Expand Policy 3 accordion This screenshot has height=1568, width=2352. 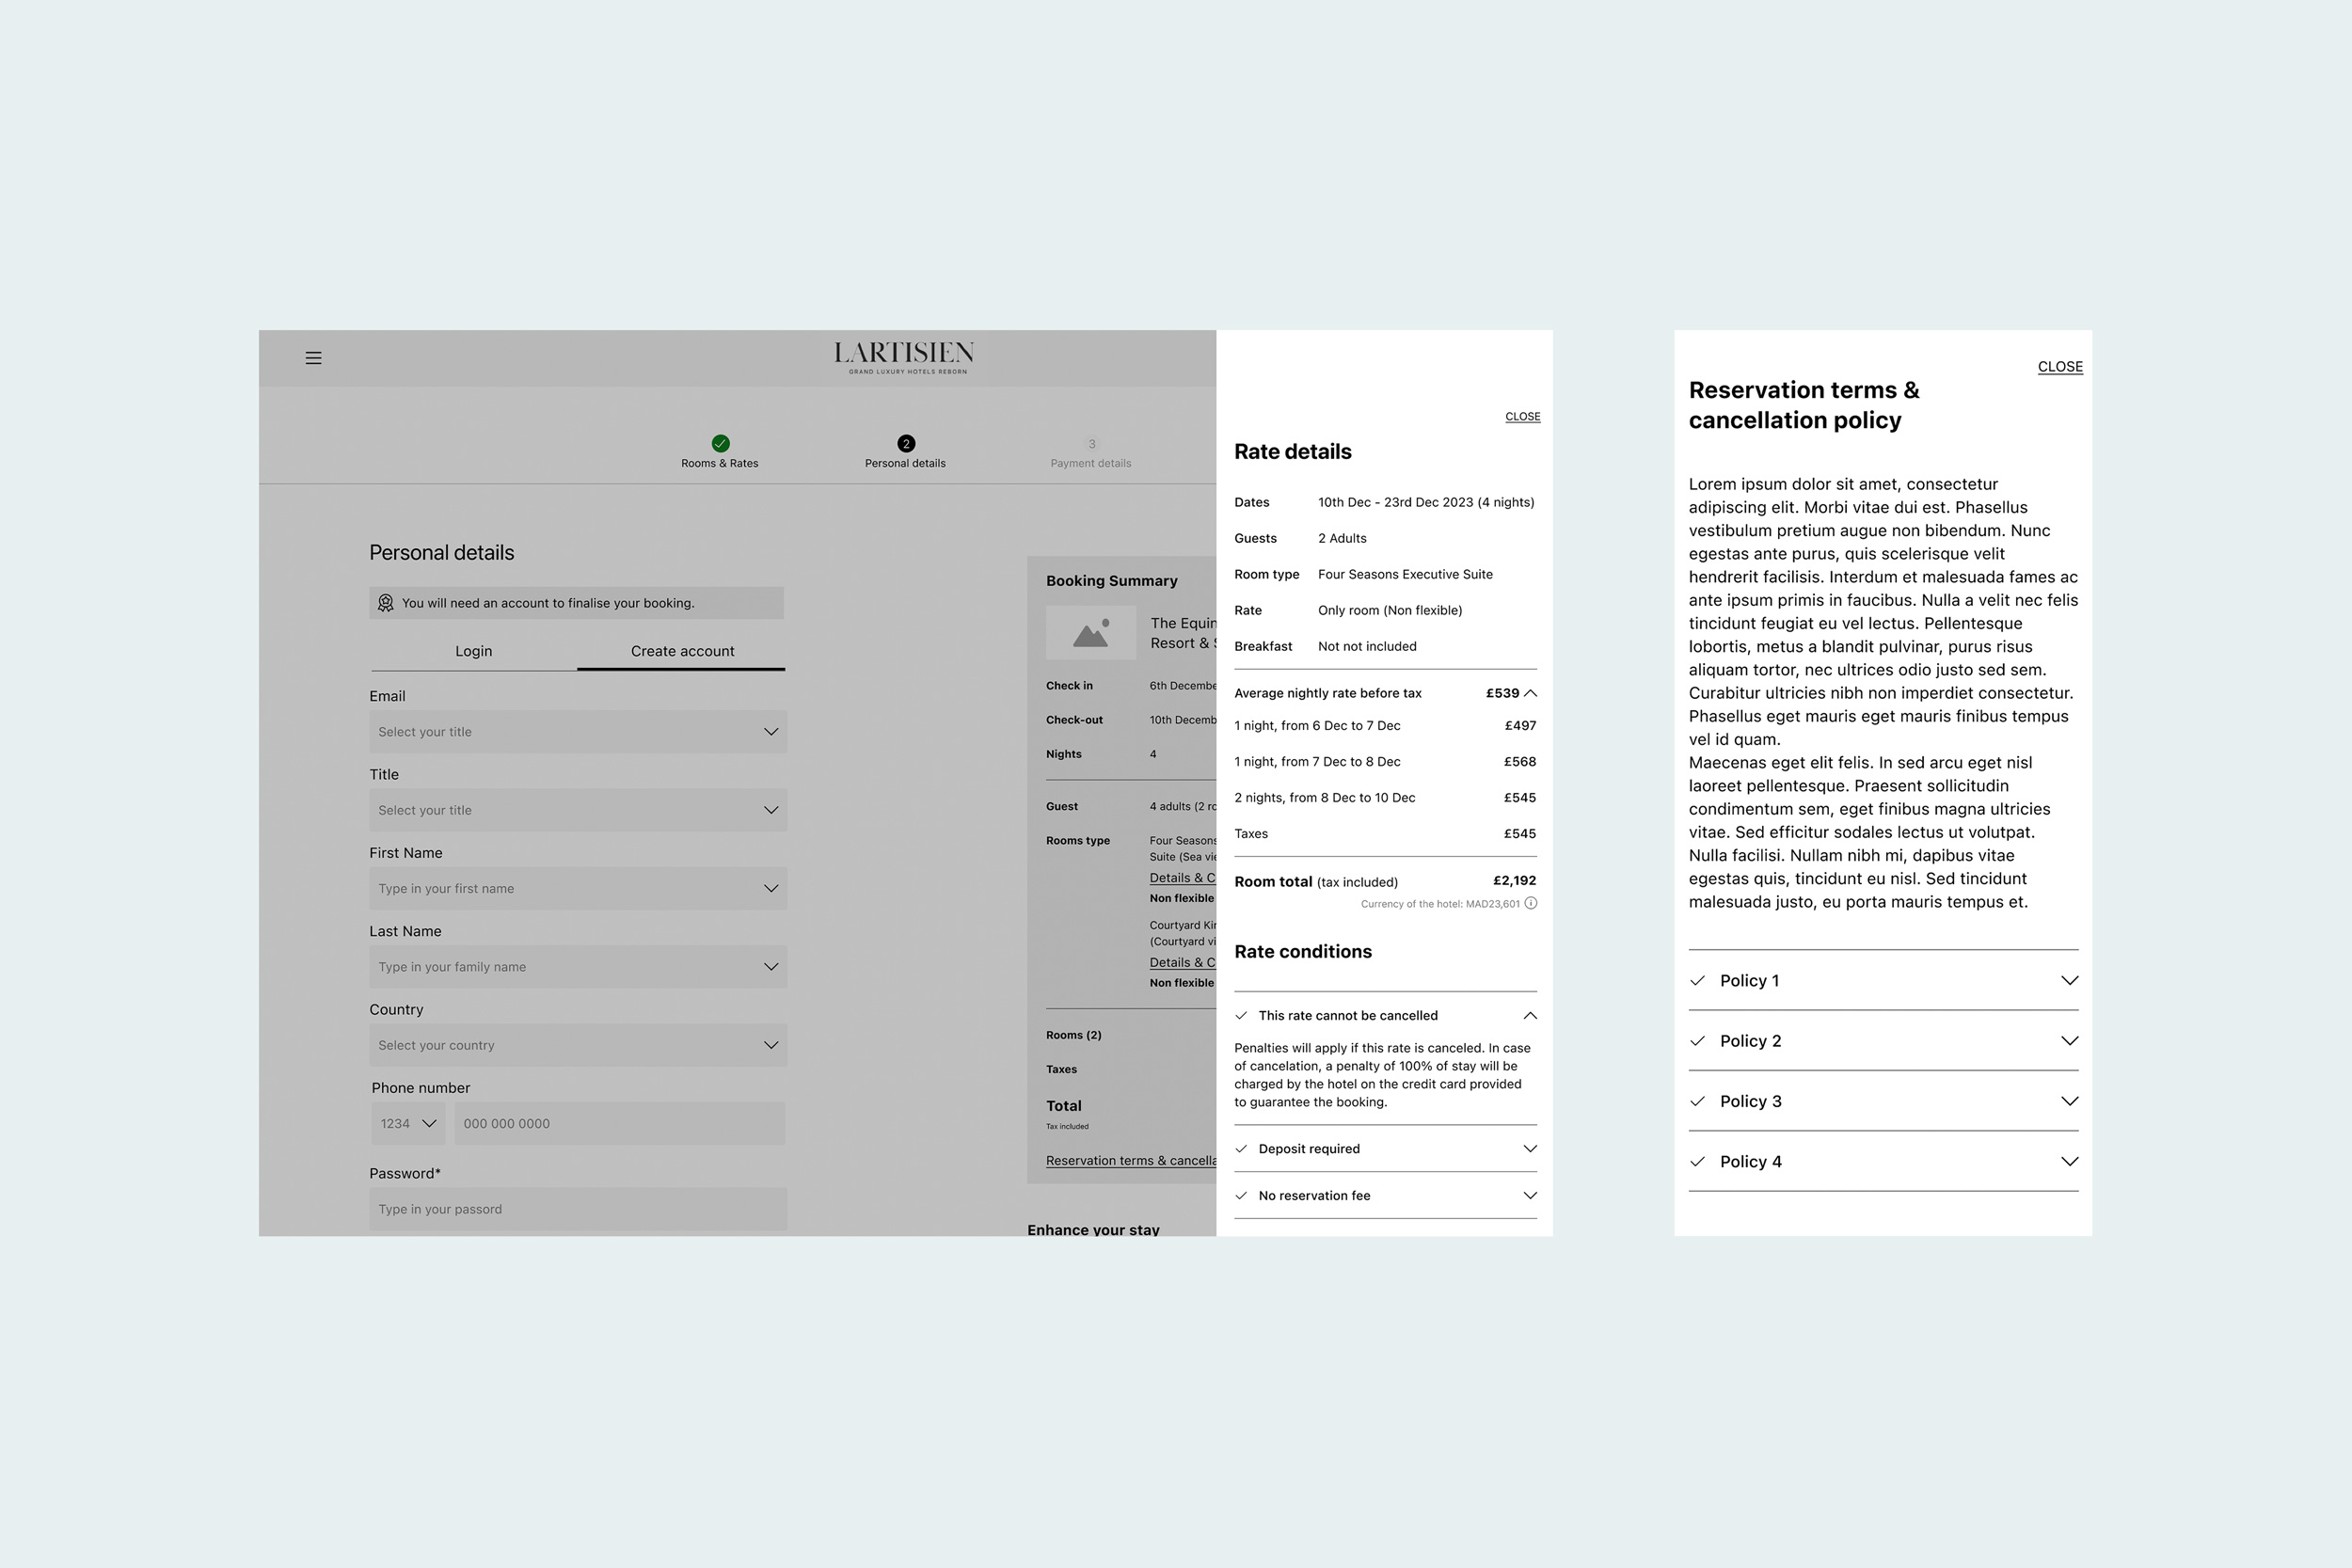point(2069,1101)
